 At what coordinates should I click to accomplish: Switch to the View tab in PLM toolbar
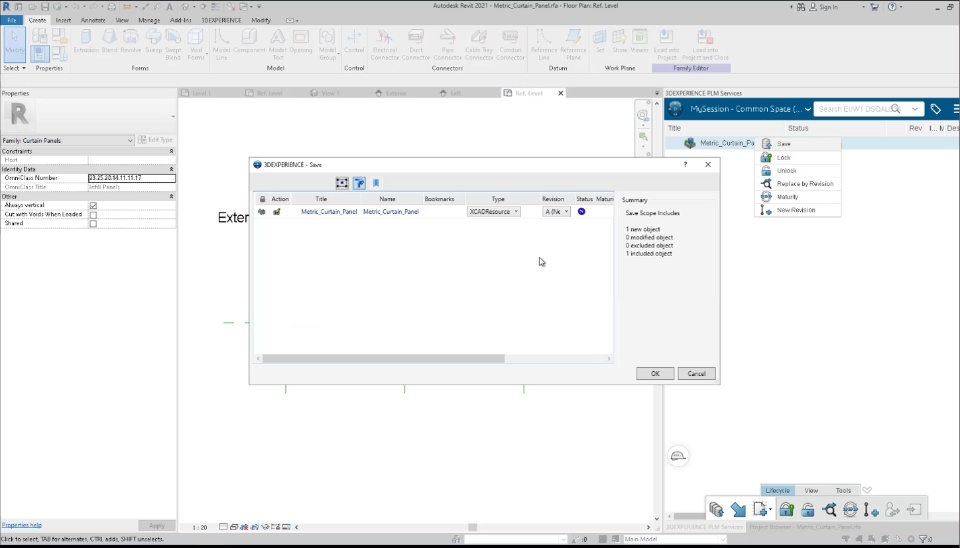811,490
